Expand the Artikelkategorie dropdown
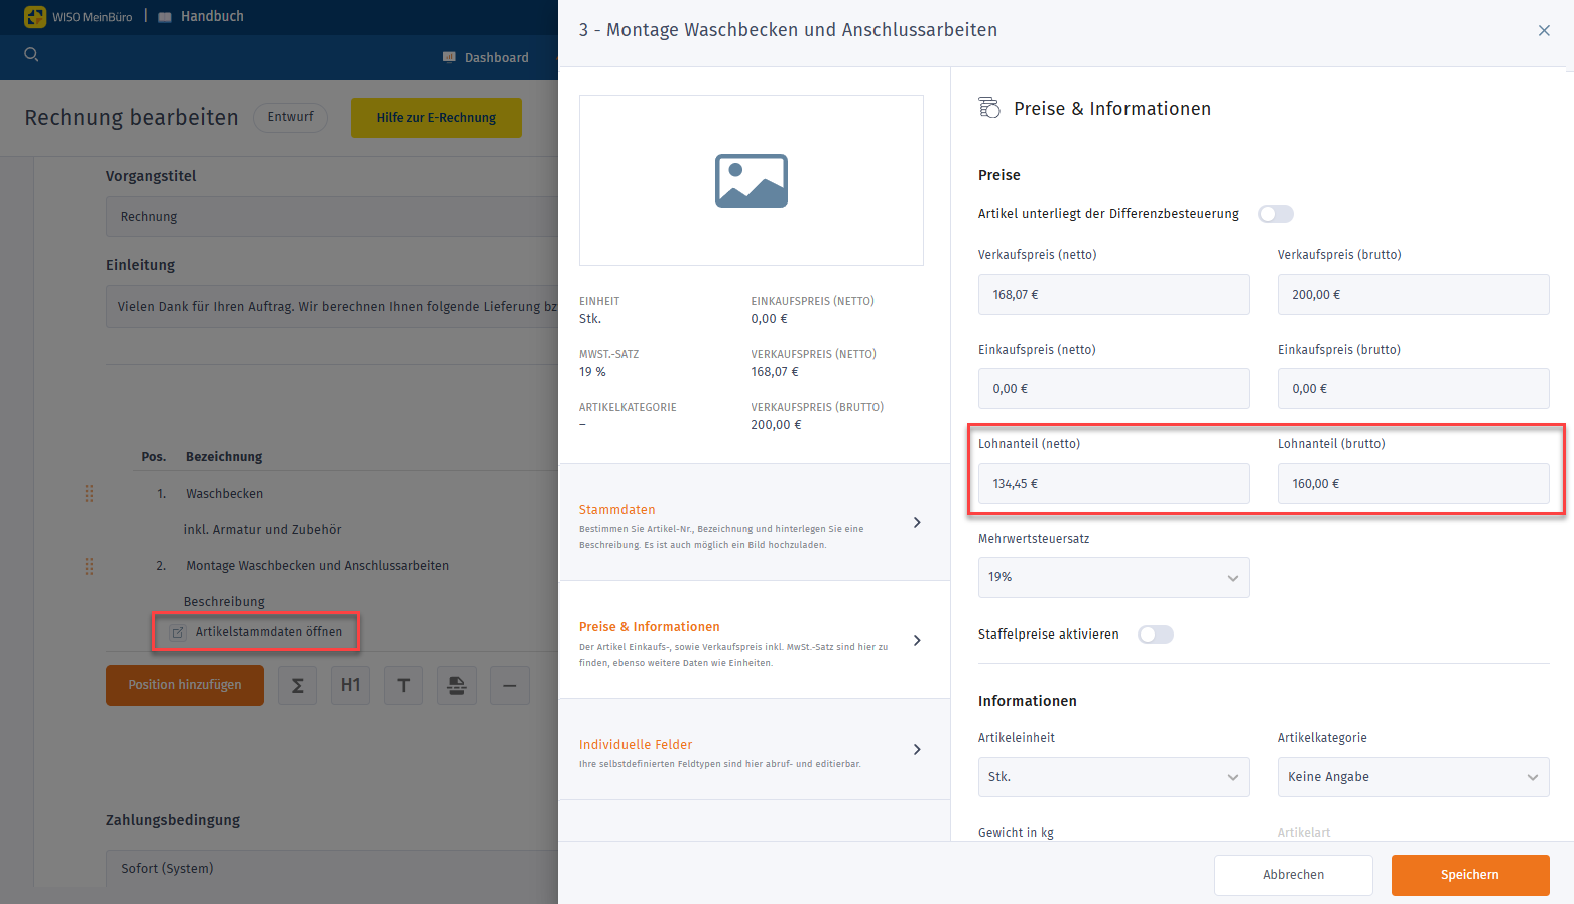1574x904 pixels. click(x=1413, y=777)
